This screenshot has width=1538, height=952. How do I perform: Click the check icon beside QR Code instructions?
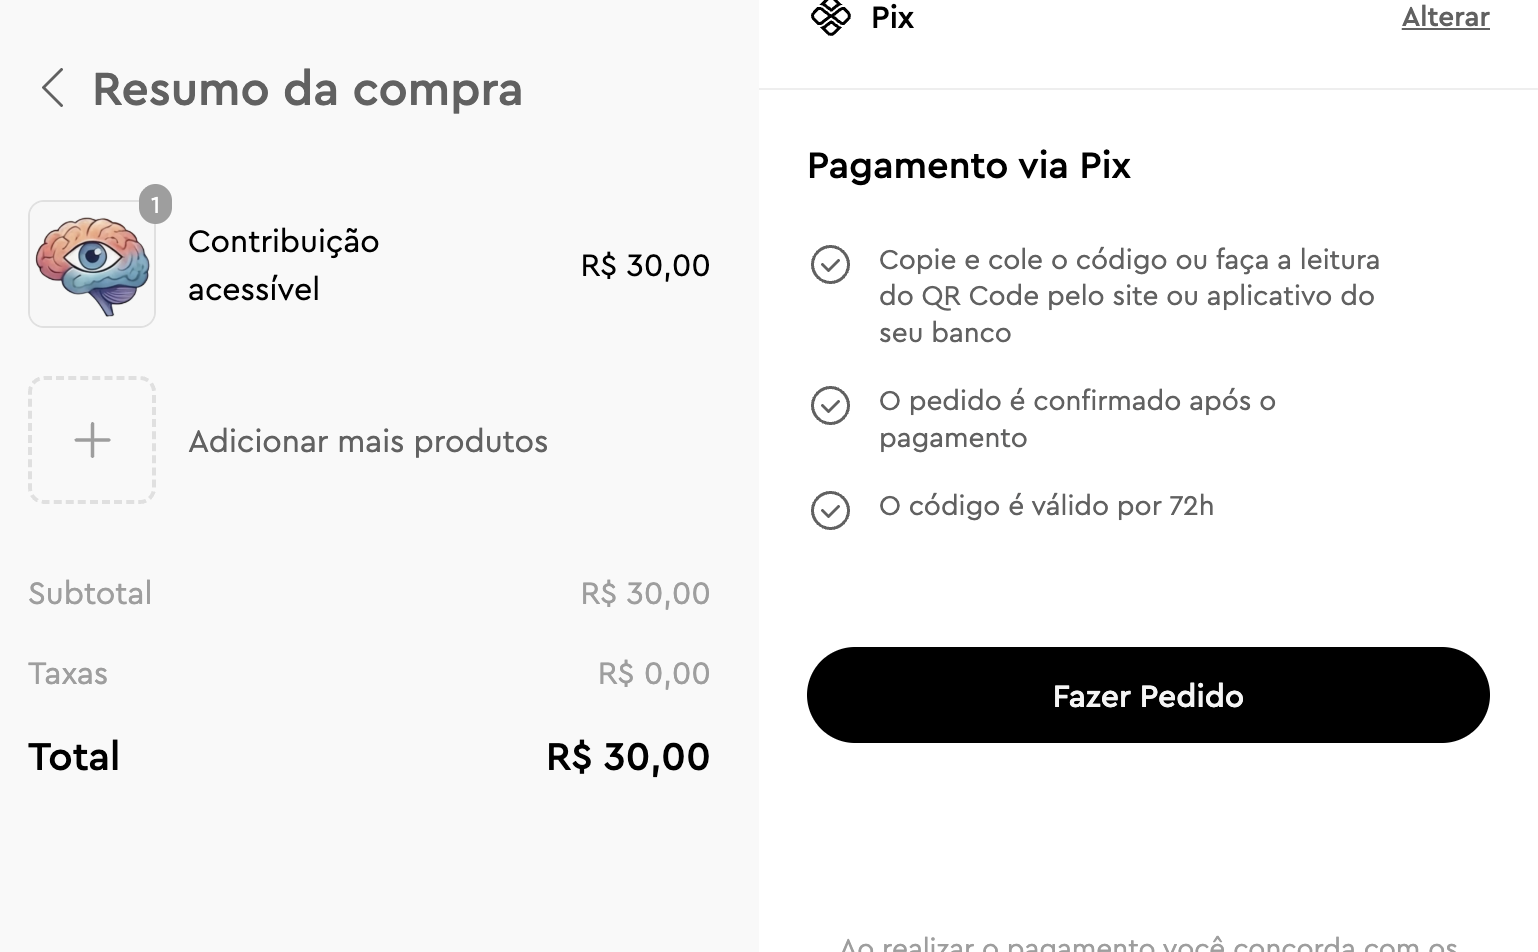(830, 265)
